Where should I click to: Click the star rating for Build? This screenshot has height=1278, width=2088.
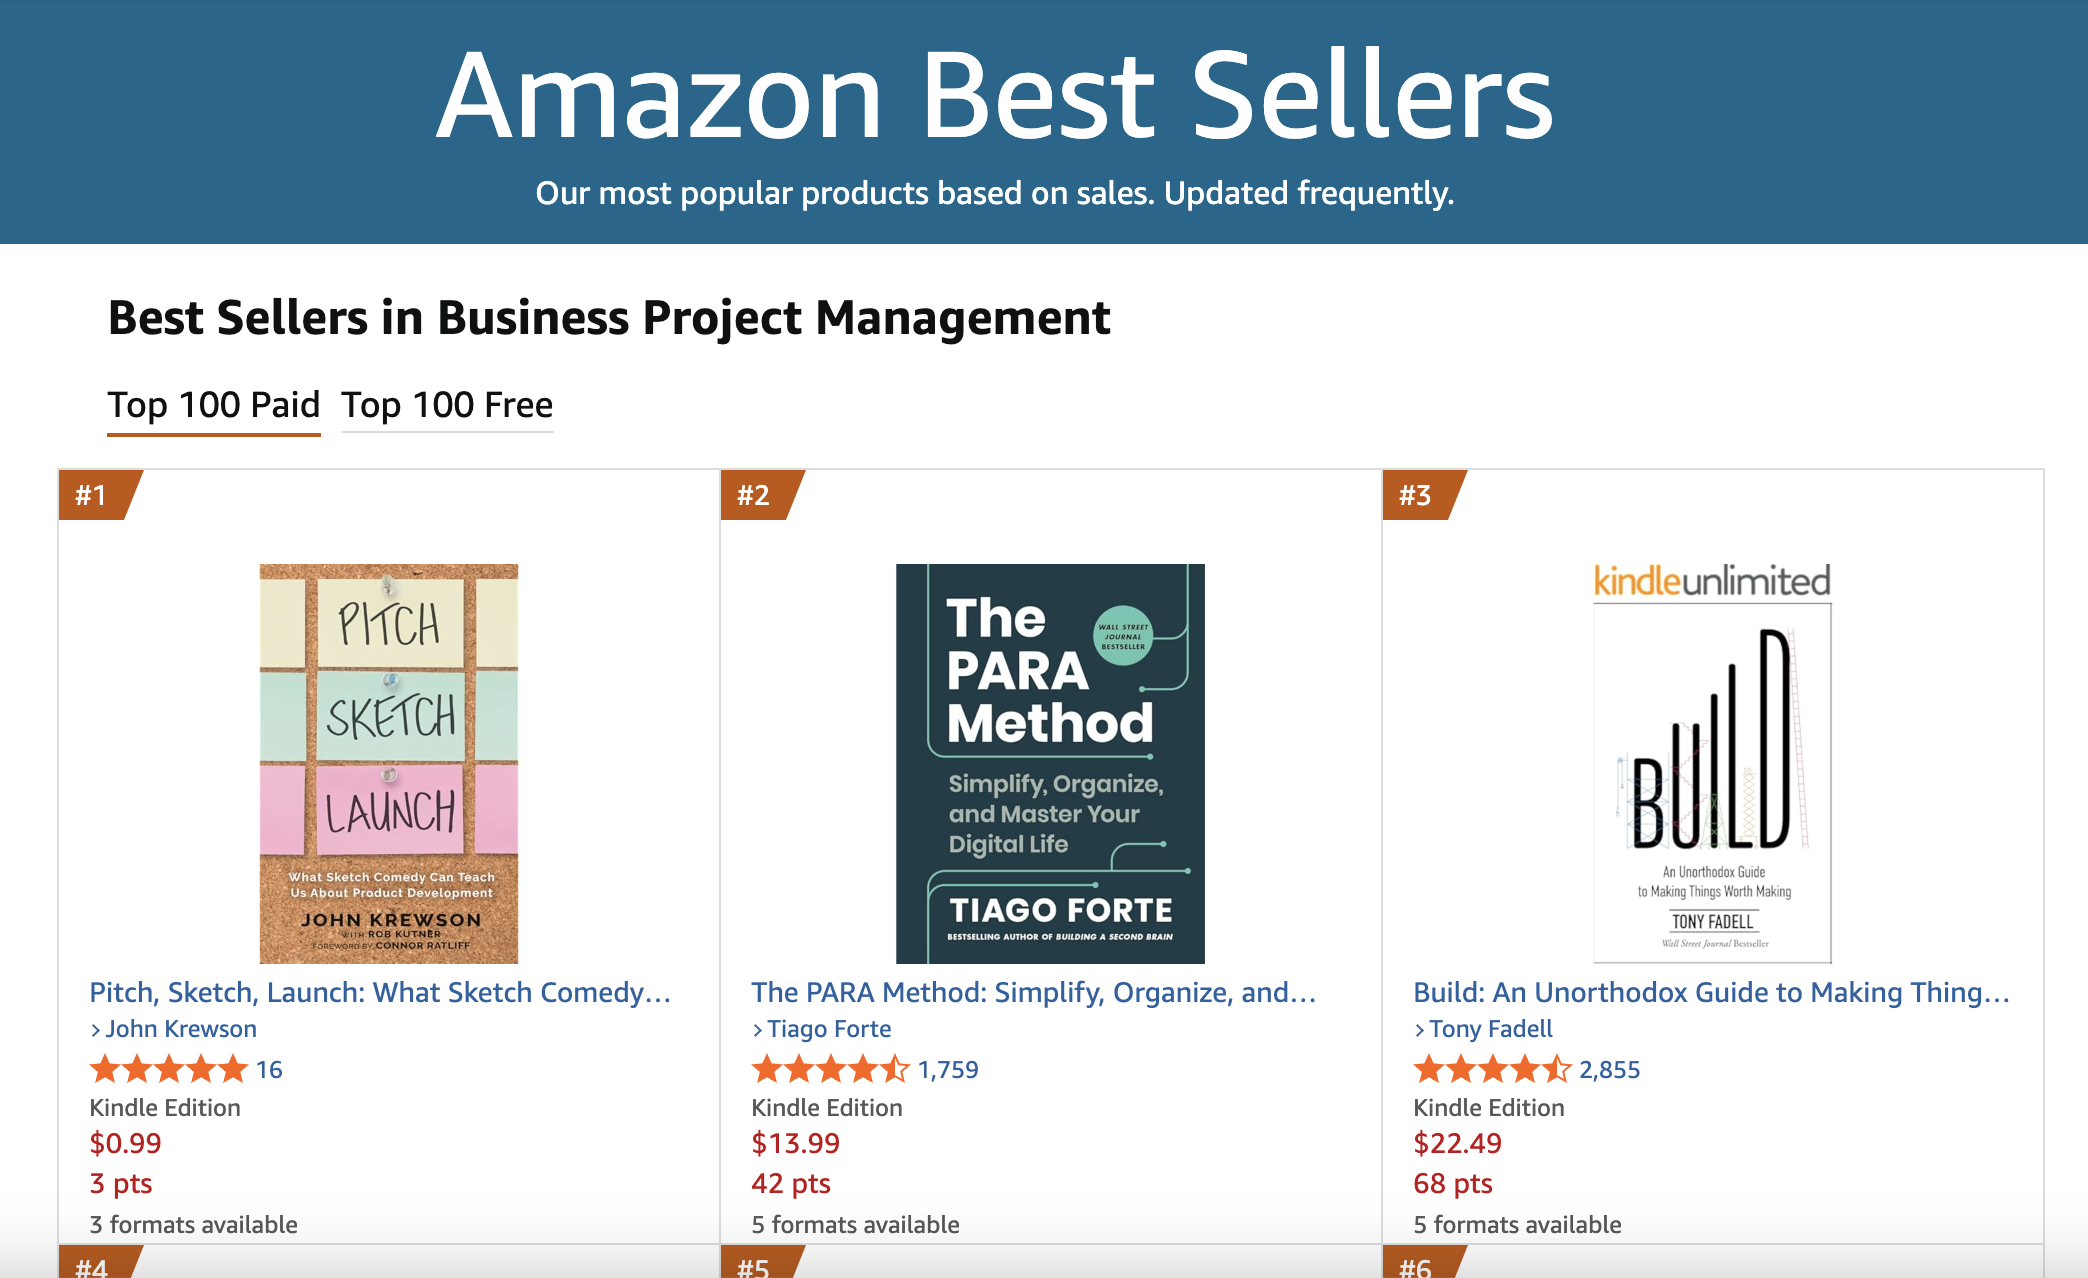[x=1492, y=1069]
